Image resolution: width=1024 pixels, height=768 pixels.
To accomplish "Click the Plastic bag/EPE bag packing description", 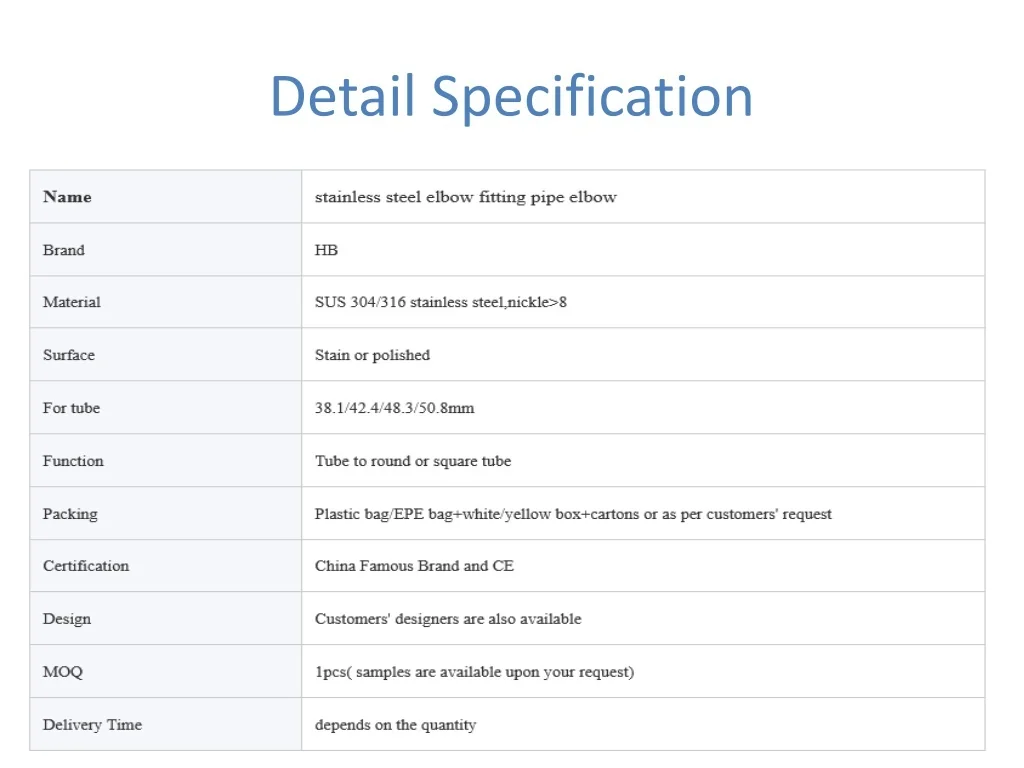I will (x=573, y=514).
